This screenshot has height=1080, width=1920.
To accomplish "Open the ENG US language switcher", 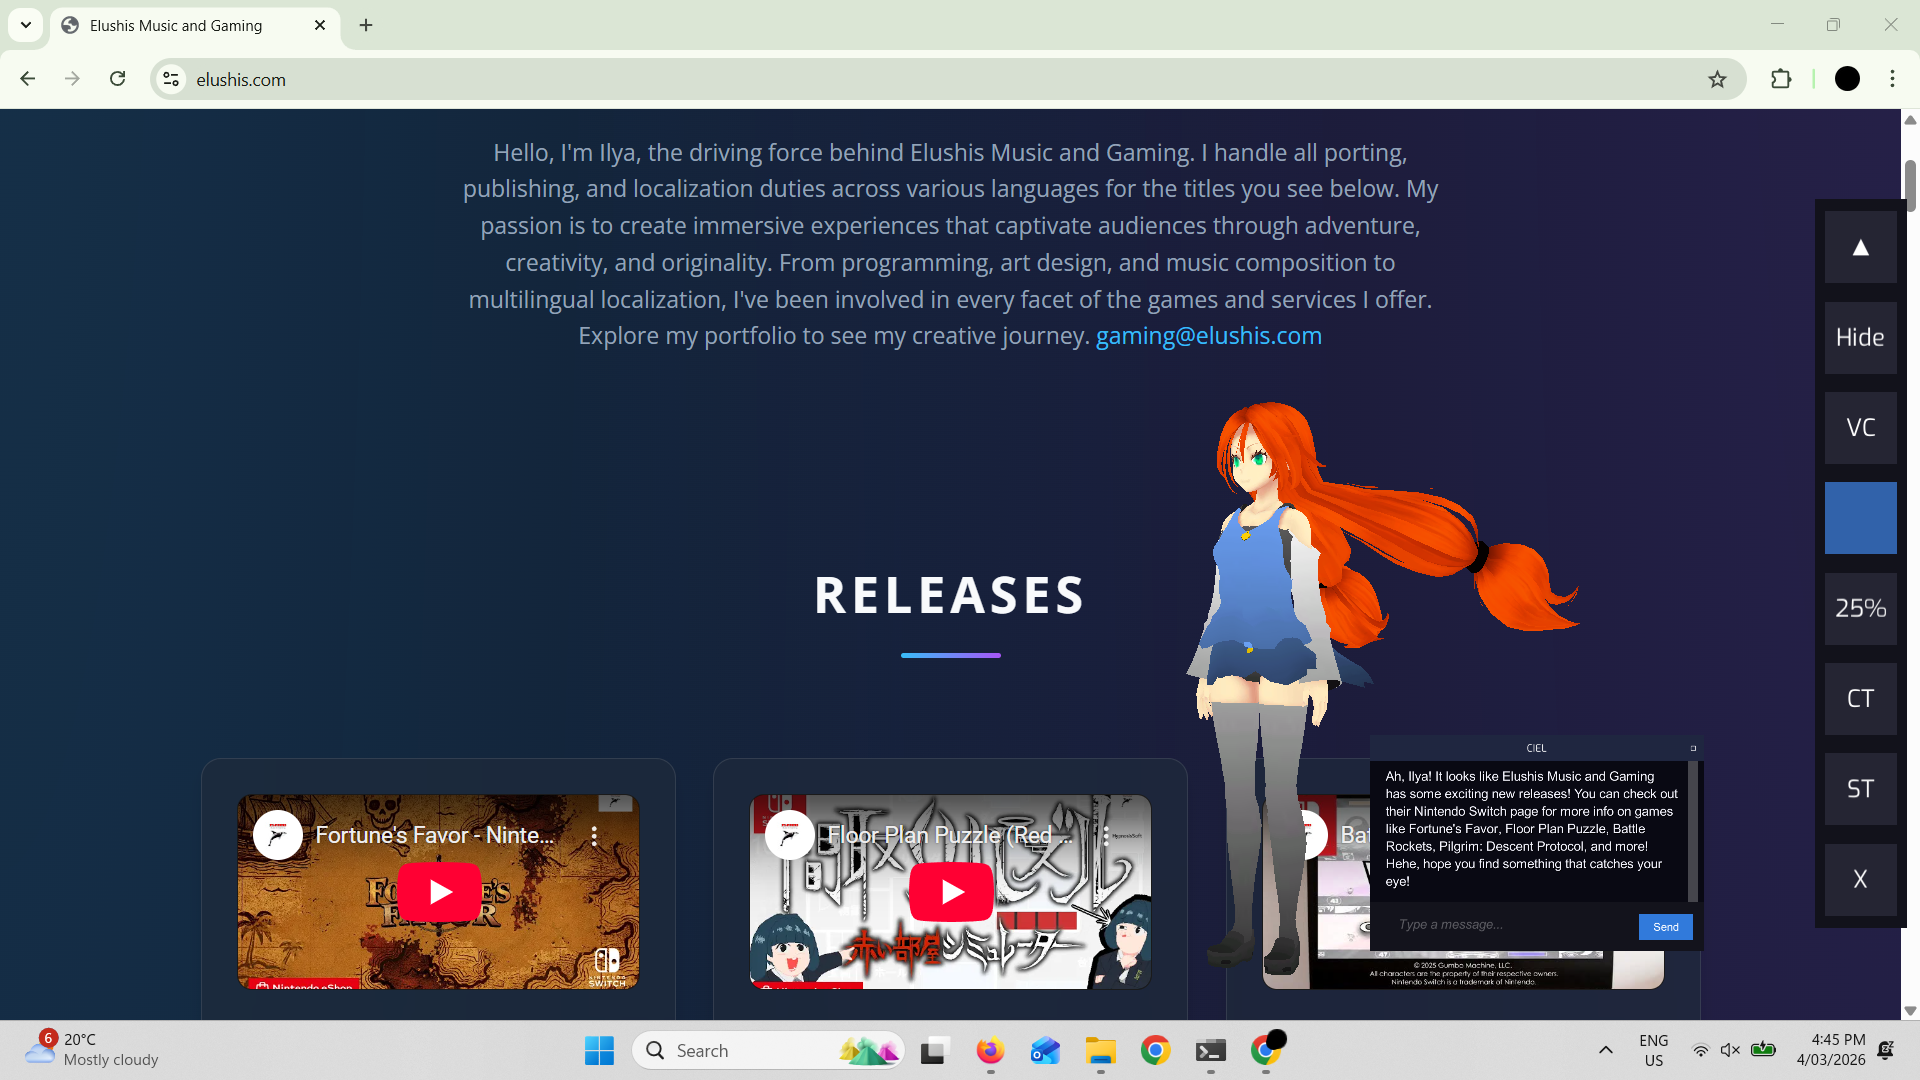I will (1654, 1049).
